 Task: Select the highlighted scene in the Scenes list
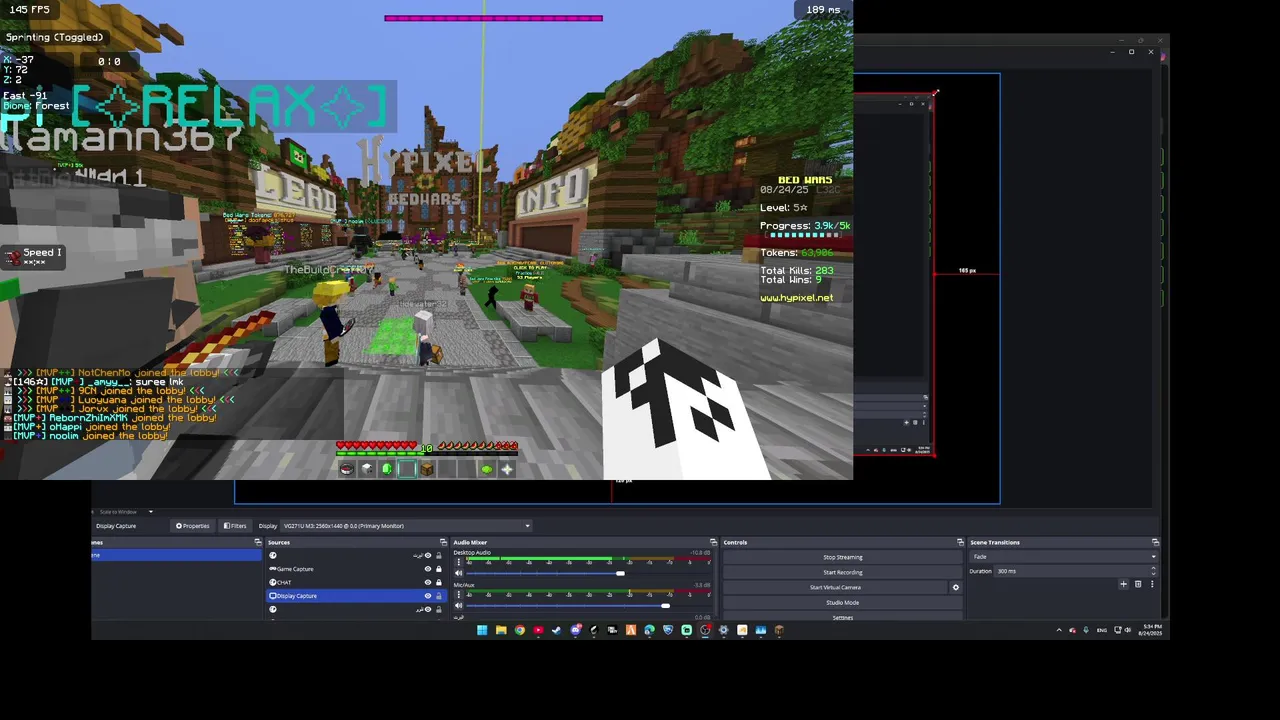tap(176, 555)
